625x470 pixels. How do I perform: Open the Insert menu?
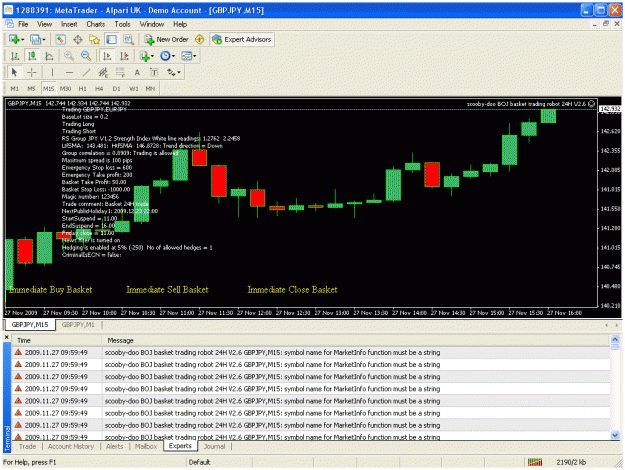(x=69, y=24)
